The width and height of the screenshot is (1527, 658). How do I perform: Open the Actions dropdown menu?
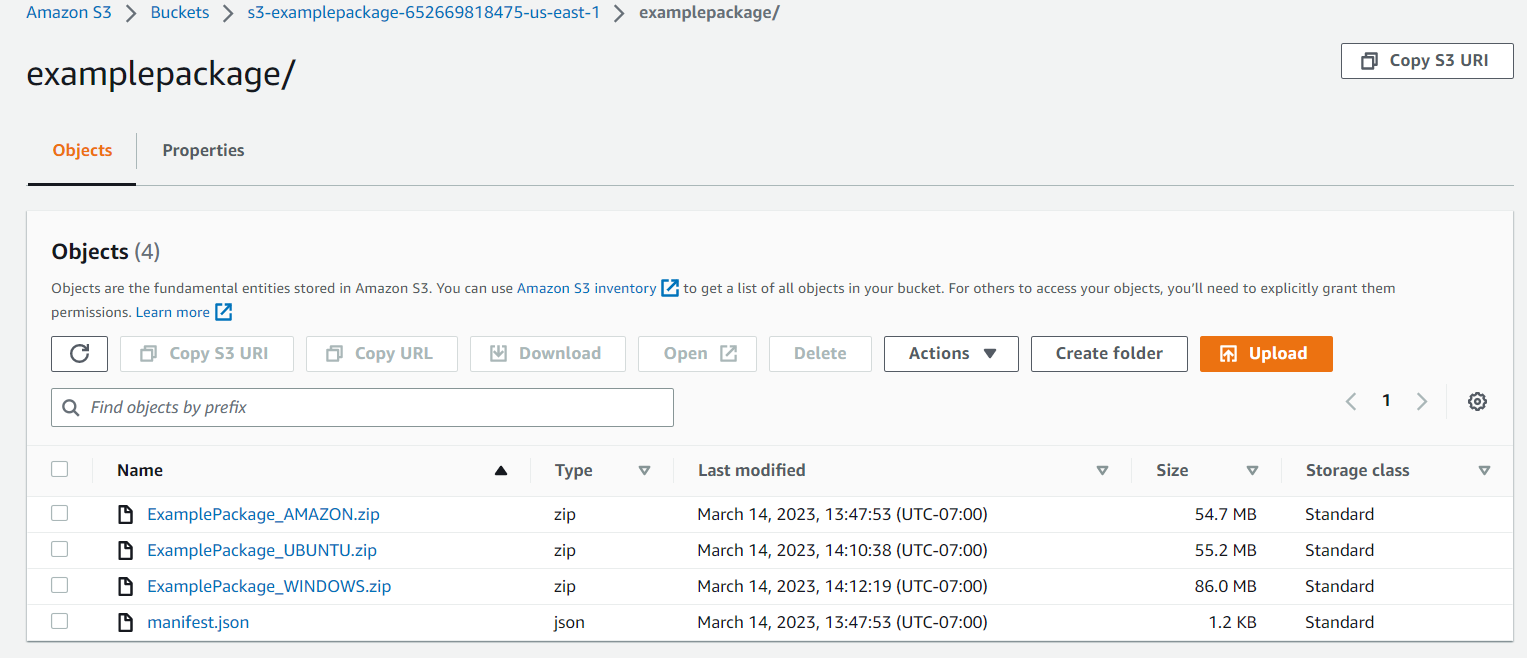coord(950,353)
